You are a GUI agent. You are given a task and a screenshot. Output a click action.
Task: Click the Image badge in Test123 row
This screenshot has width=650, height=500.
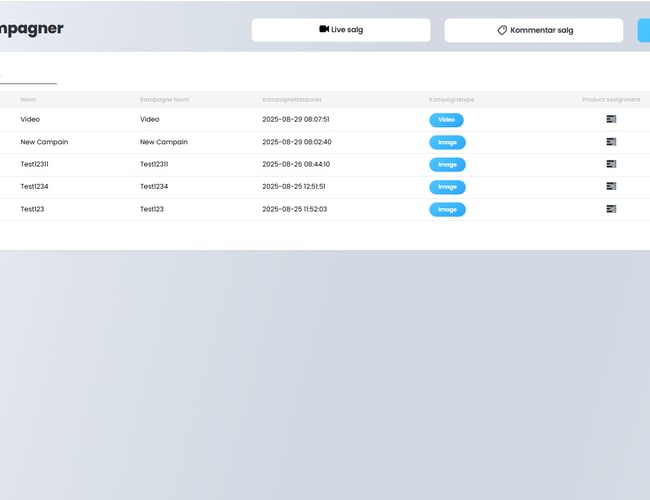tap(447, 209)
